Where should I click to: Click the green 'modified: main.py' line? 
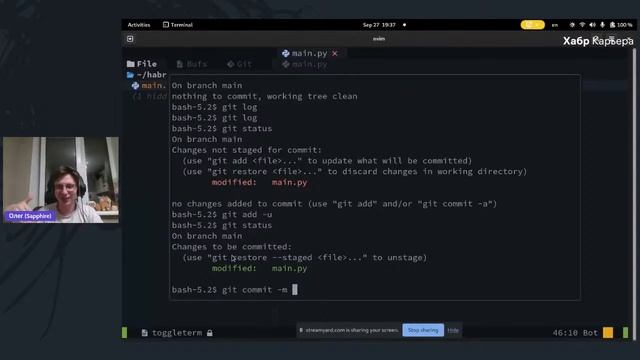[259, 269]
